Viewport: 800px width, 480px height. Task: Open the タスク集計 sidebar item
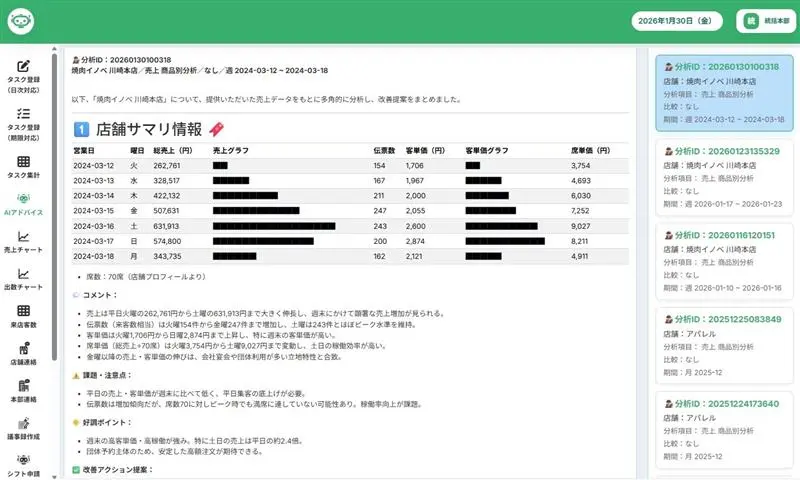pos(23,167)
